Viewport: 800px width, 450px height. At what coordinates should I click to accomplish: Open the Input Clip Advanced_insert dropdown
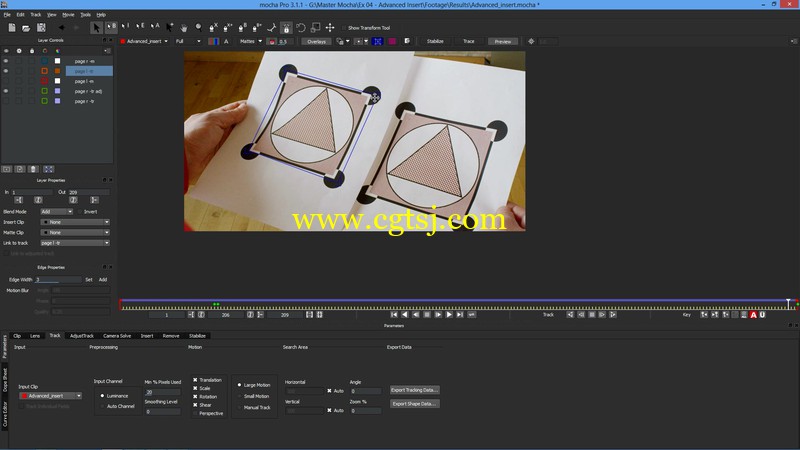[x=51, y=396]
